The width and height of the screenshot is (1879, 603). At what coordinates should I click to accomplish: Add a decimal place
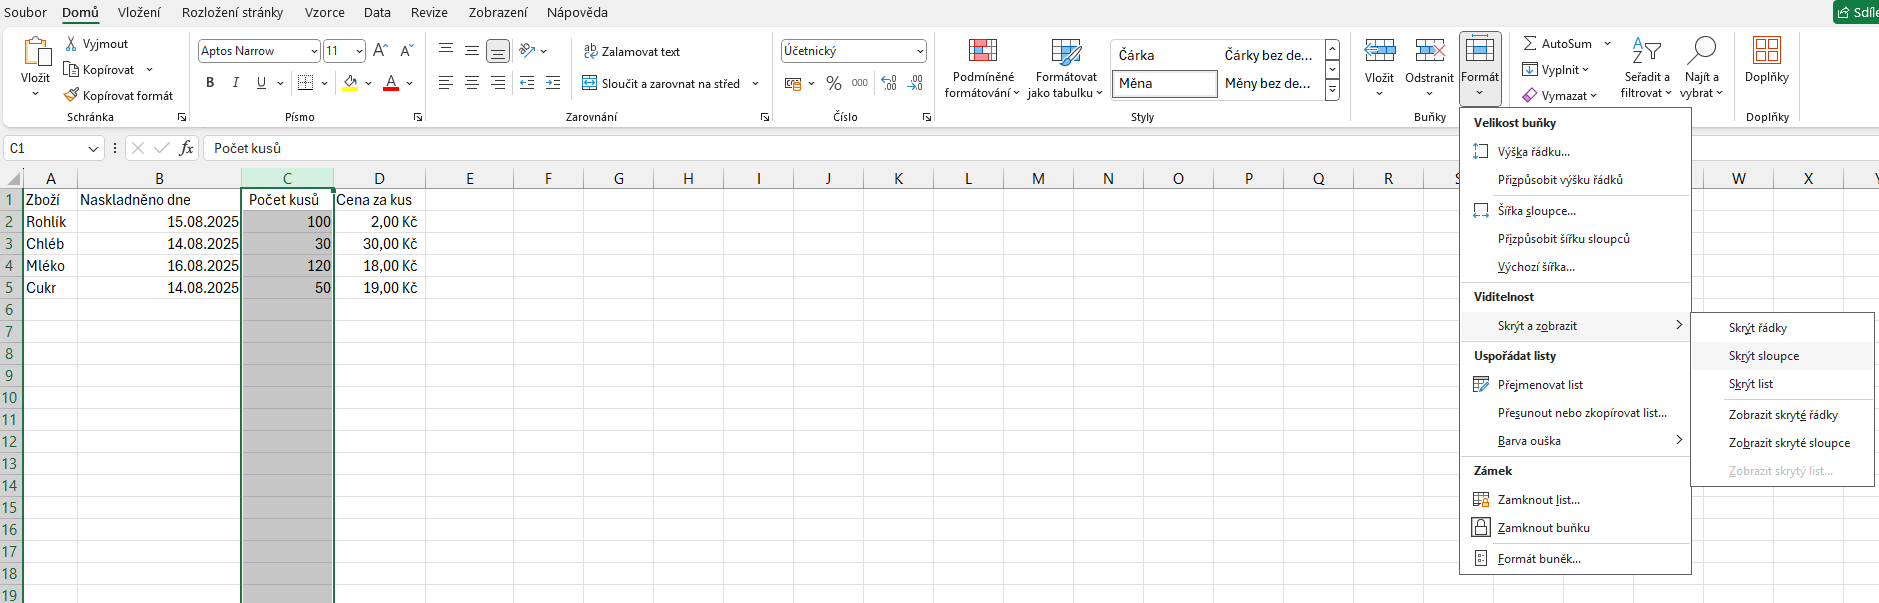coord(889,83)
